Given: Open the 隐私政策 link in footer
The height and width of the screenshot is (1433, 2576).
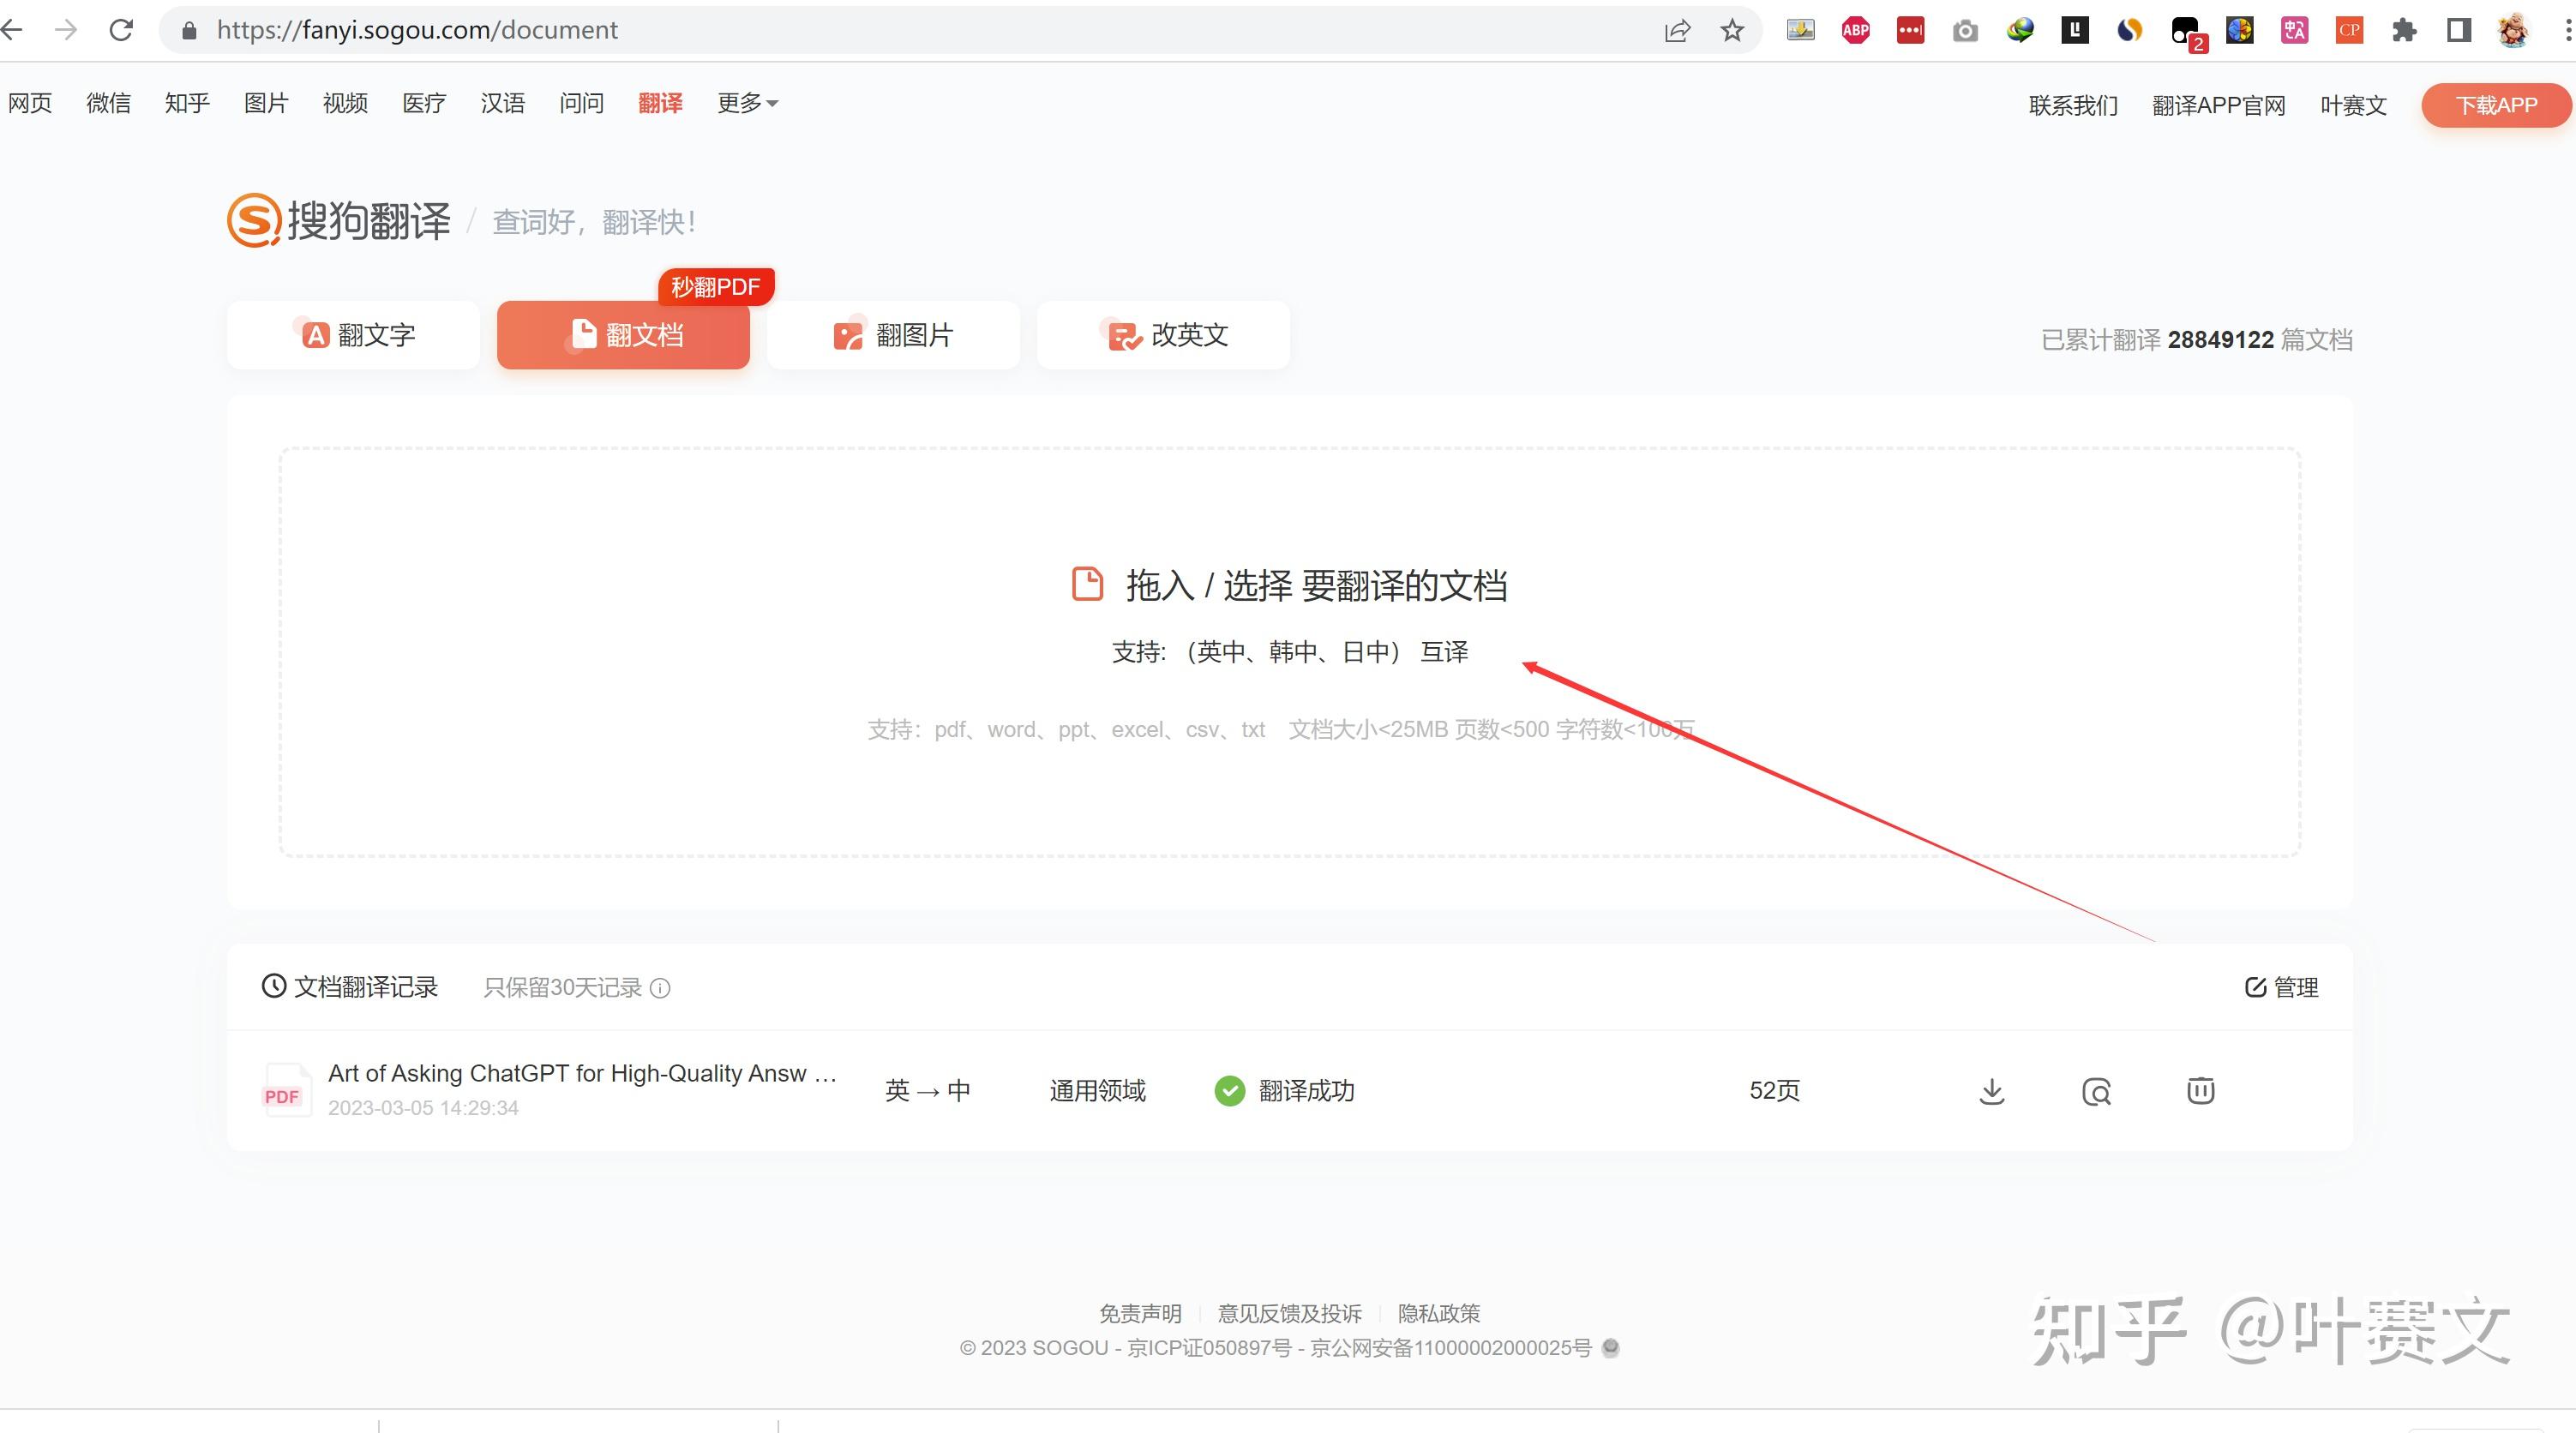Looking at the screenshot, I should pyautogui.click(x=1438, y=1313).
